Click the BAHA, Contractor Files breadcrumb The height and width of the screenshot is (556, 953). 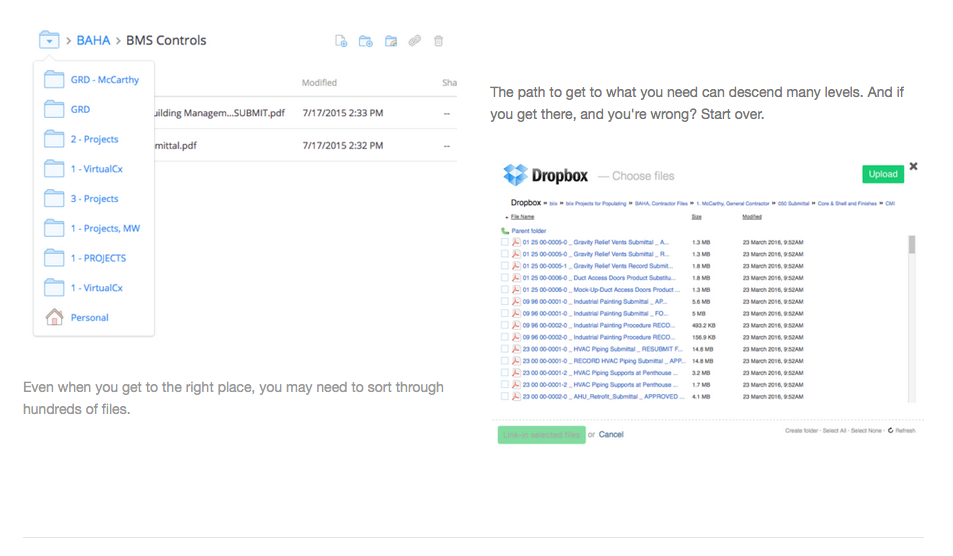661,204
